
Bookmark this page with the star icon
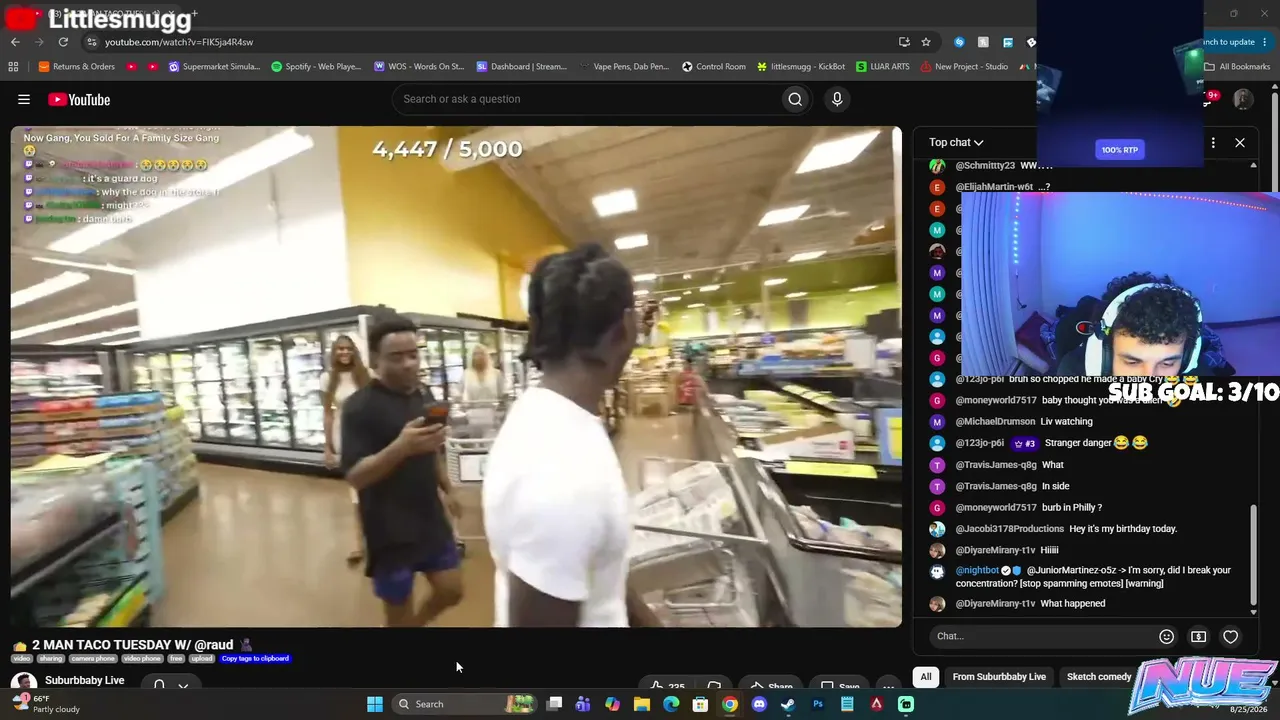926,42
